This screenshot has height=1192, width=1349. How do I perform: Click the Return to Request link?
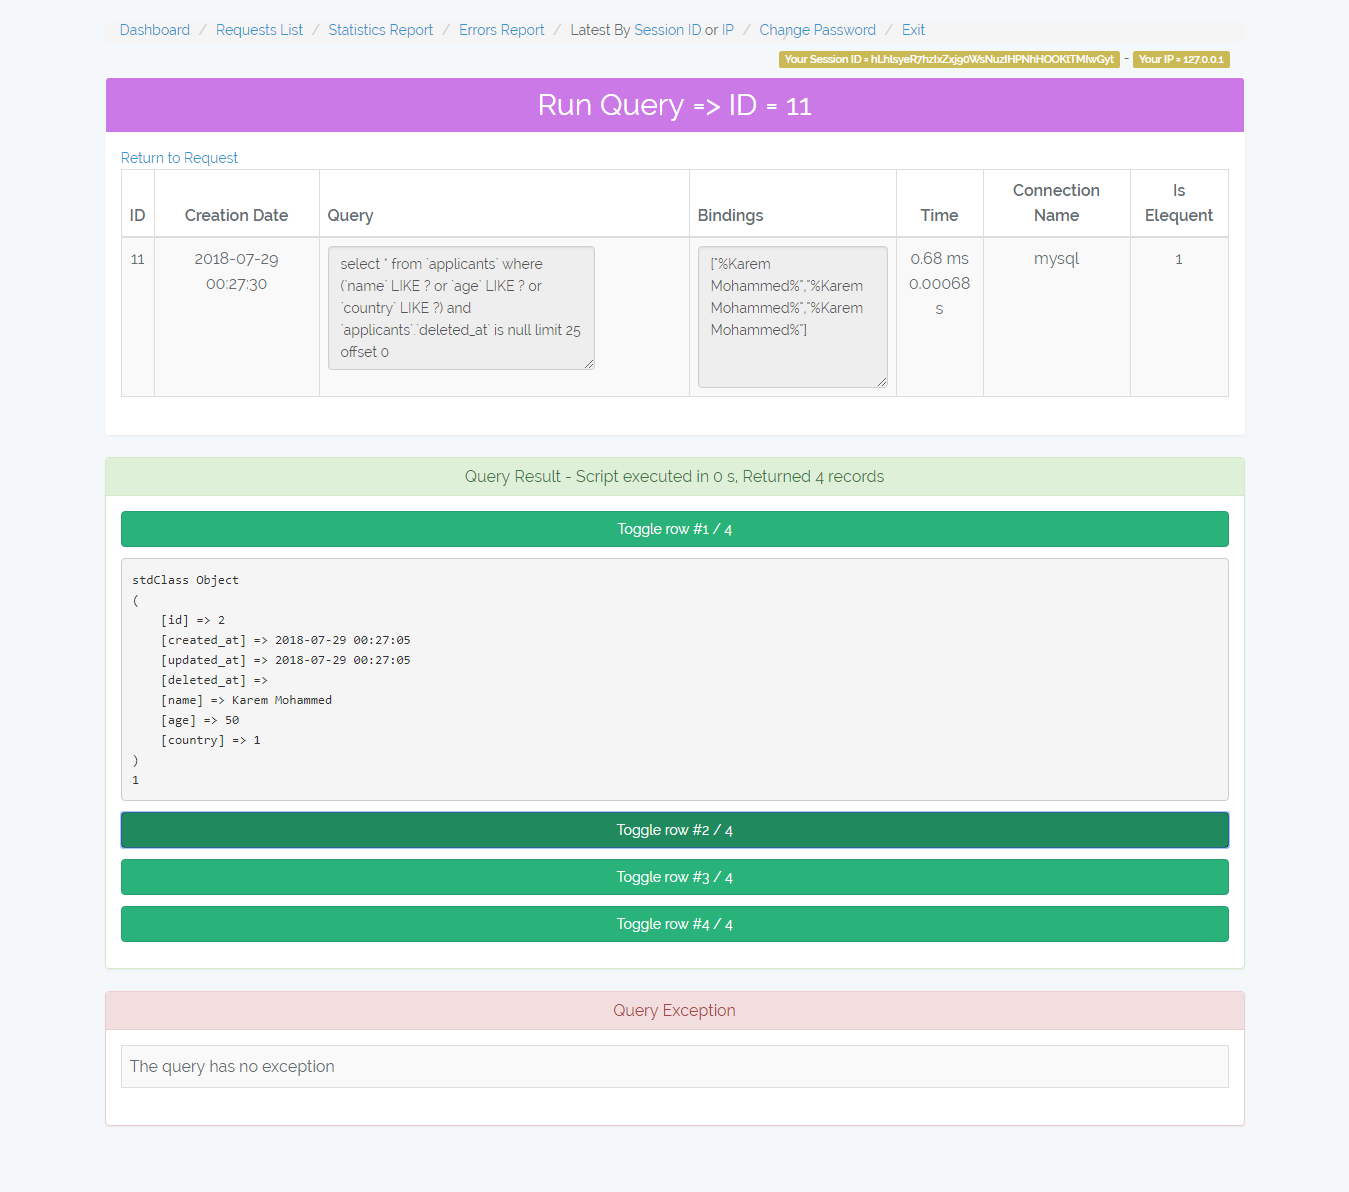(179, 158)
